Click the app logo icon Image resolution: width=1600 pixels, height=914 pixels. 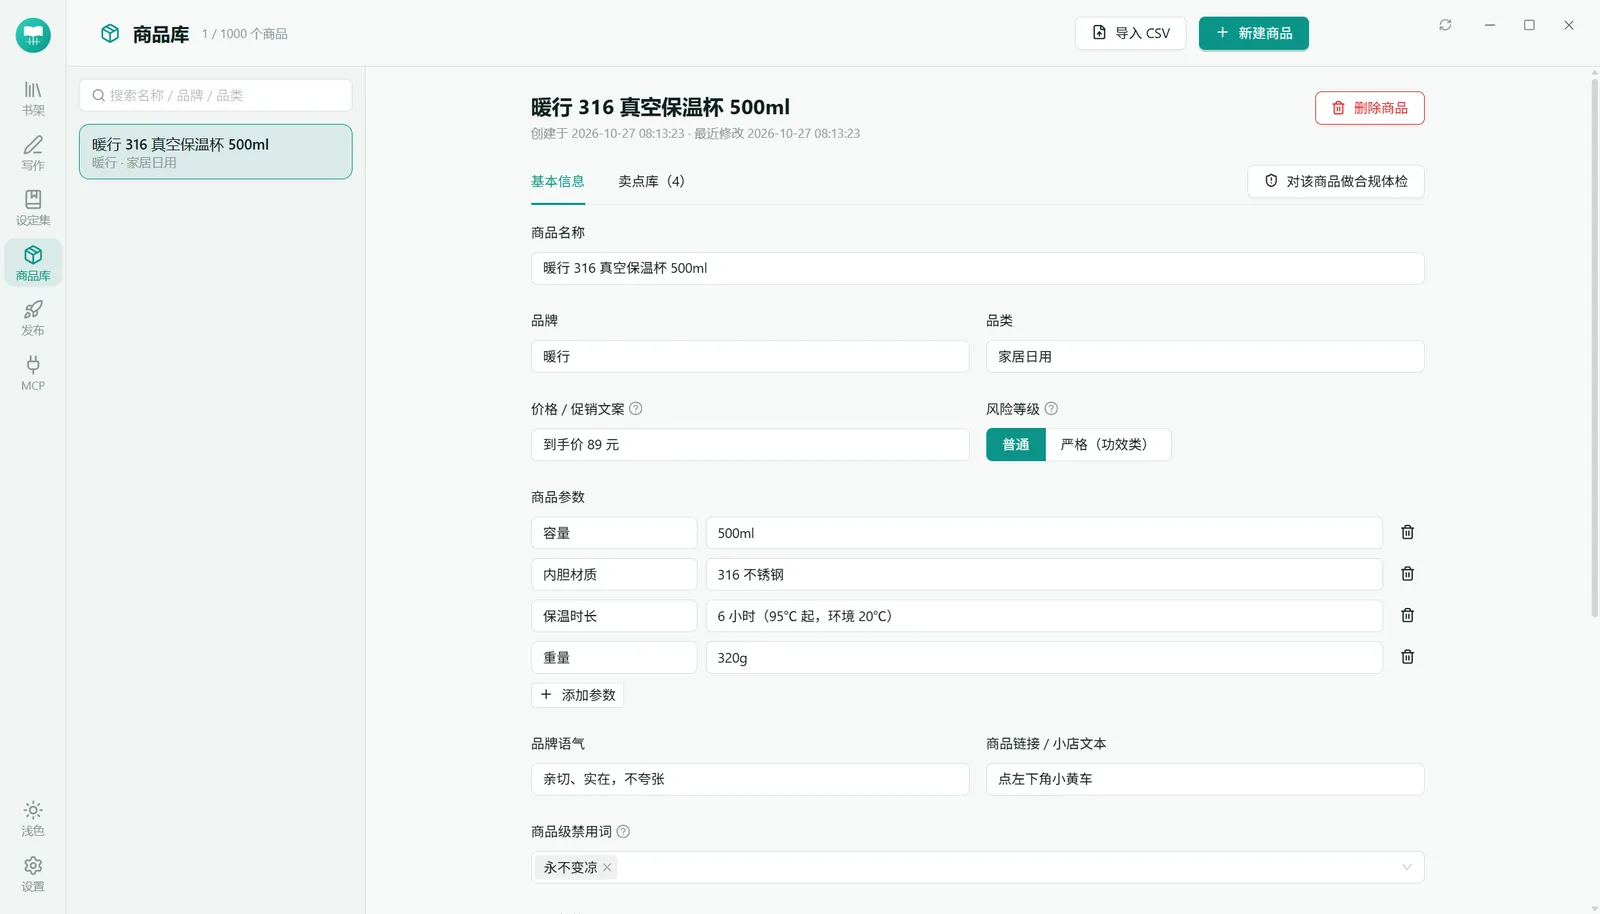point(33,35)
